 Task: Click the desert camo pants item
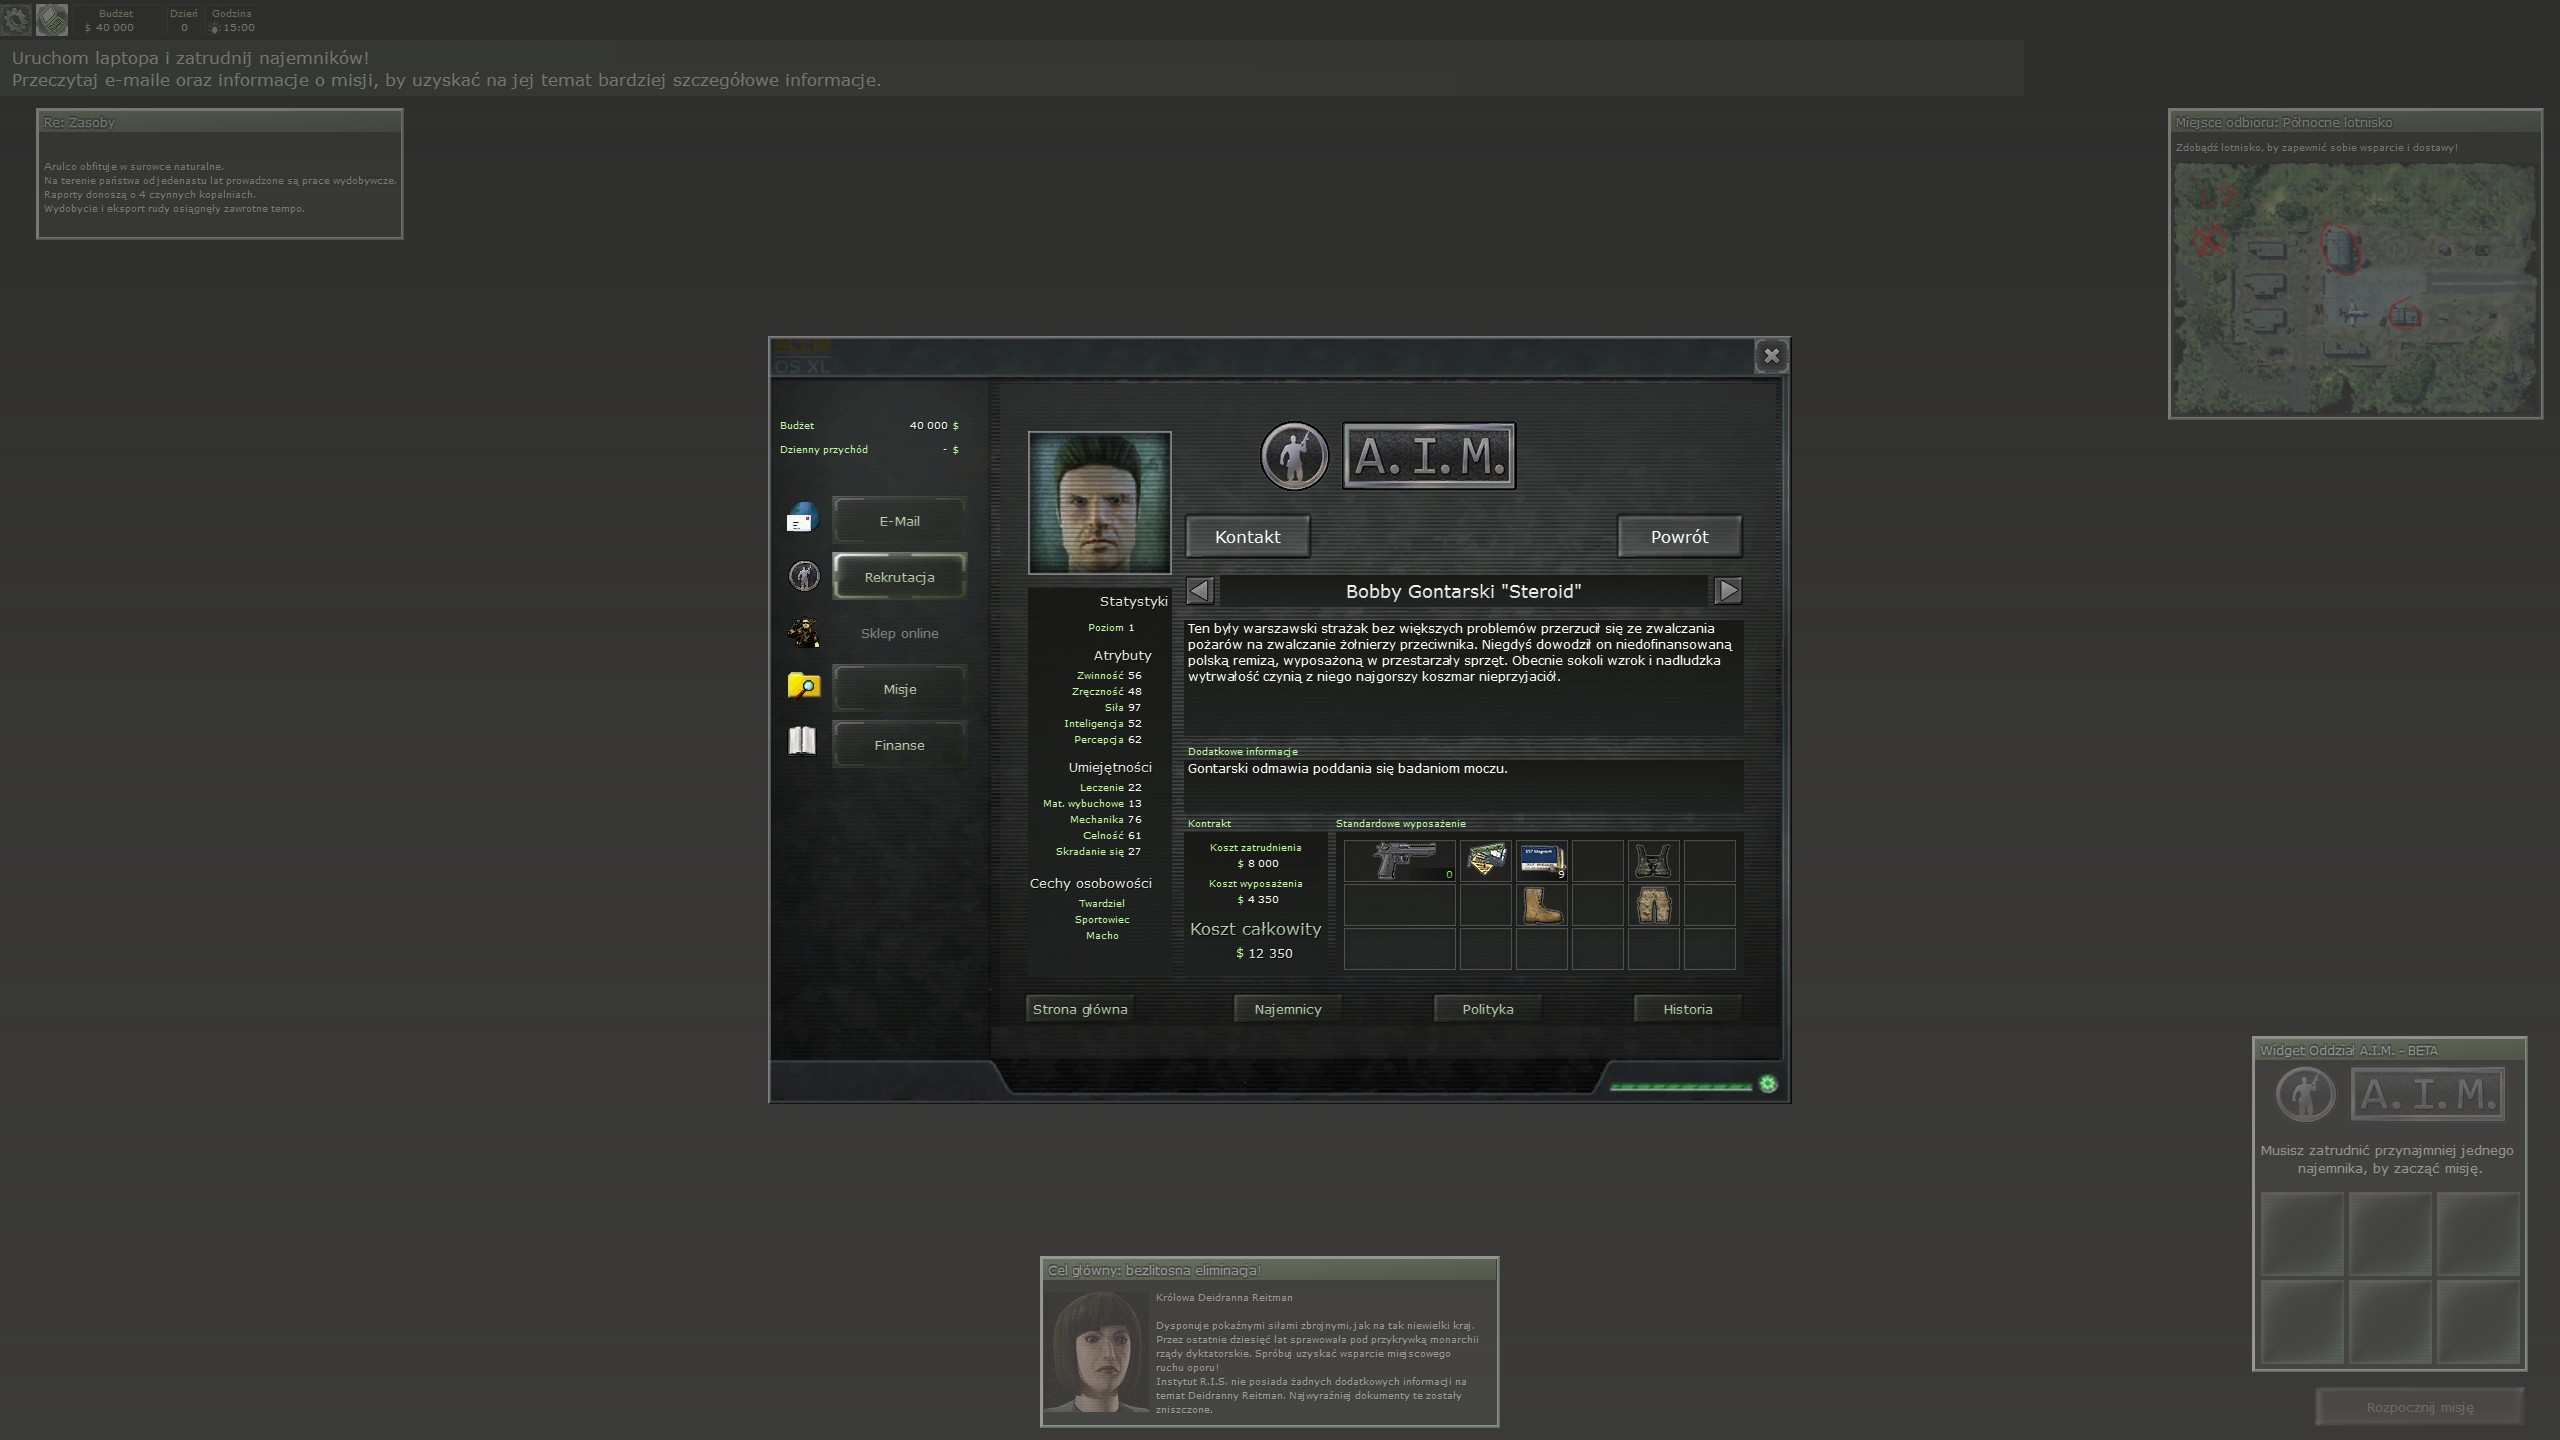point(1653,905)
